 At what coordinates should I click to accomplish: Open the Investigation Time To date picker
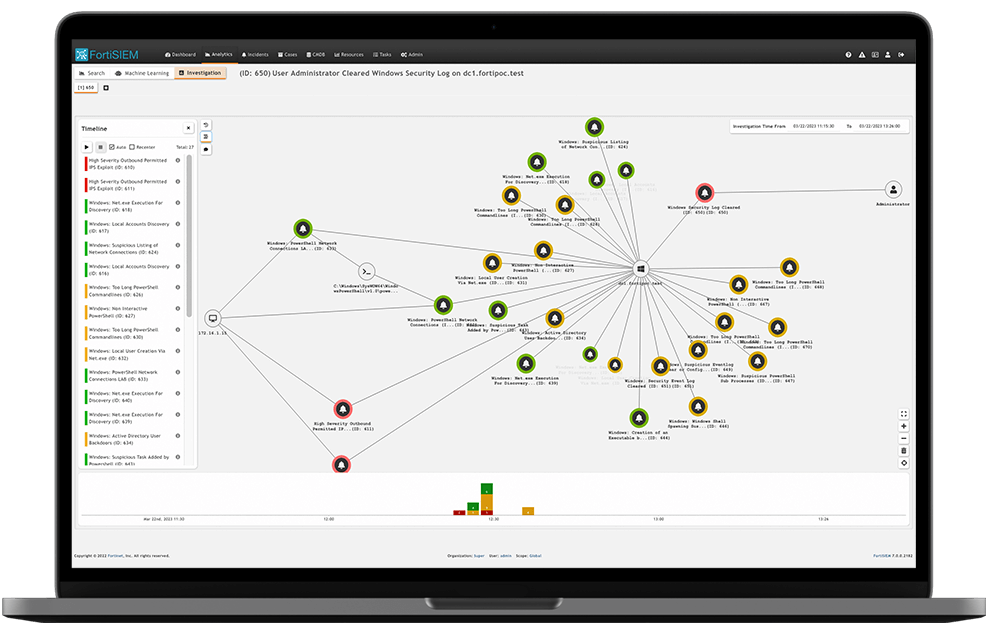880,125
